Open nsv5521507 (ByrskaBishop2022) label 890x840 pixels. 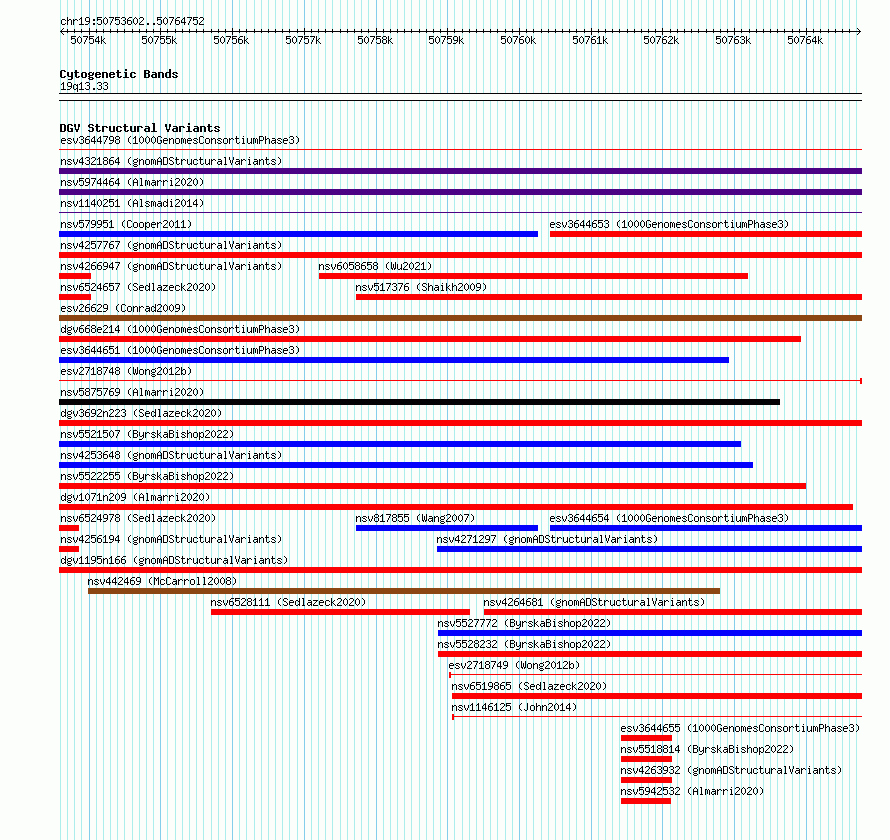(147, 434)
